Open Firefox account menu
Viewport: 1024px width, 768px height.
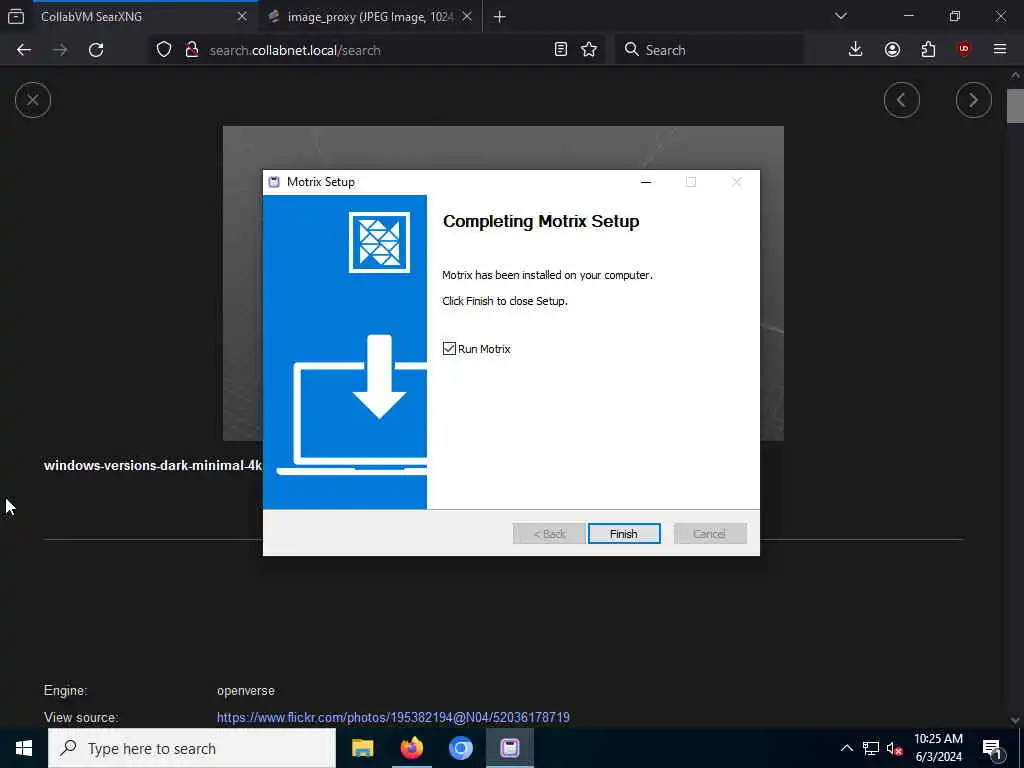pyautogui.click(x=892, y=50)
